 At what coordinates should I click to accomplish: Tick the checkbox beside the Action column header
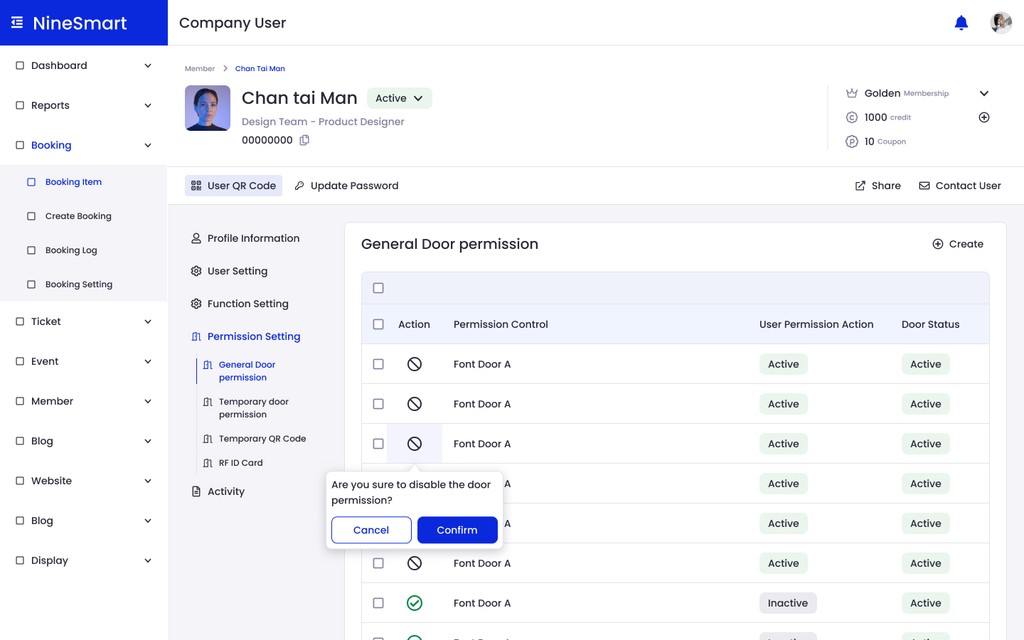(378, 325)
